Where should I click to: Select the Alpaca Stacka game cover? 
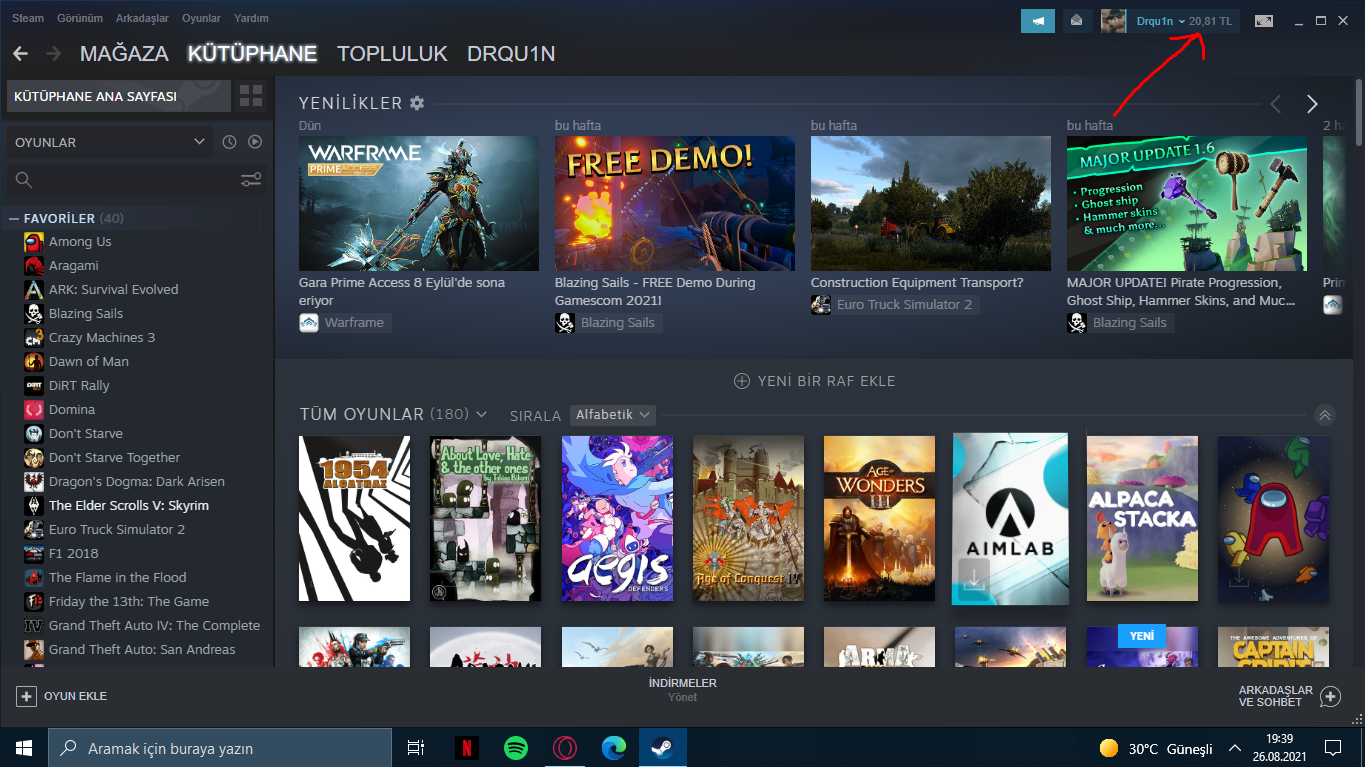point(1142,518)
